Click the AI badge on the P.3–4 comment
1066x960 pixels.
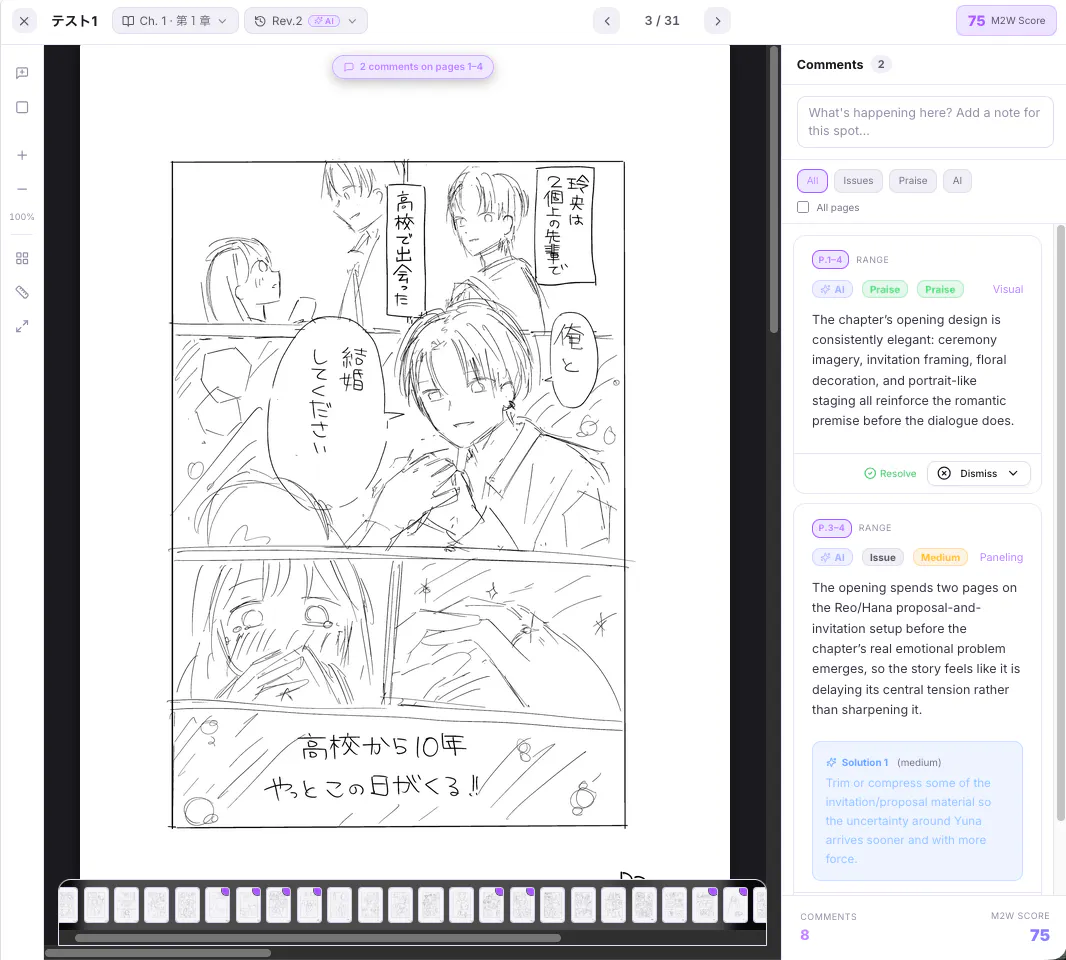click(x=832, y=558)
